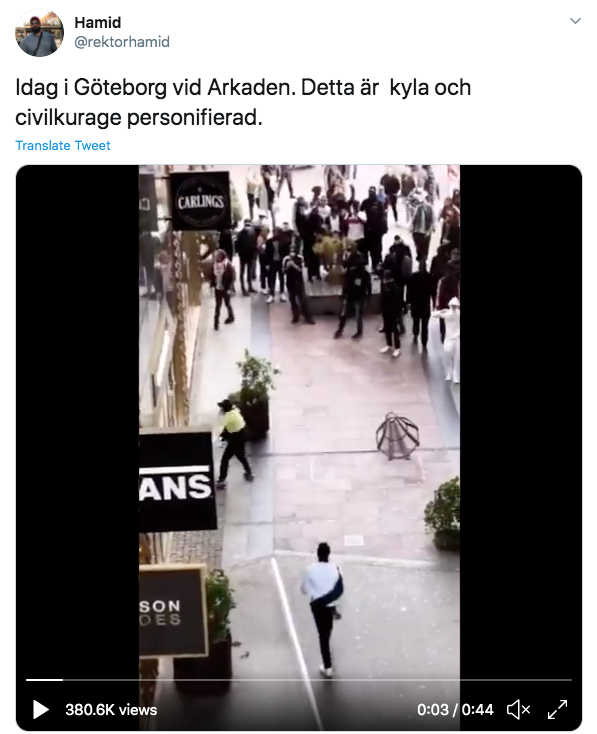Seek to the middle of the video progress bar
The height and width of the screenshot is (734, 597).
coord(299,680)
